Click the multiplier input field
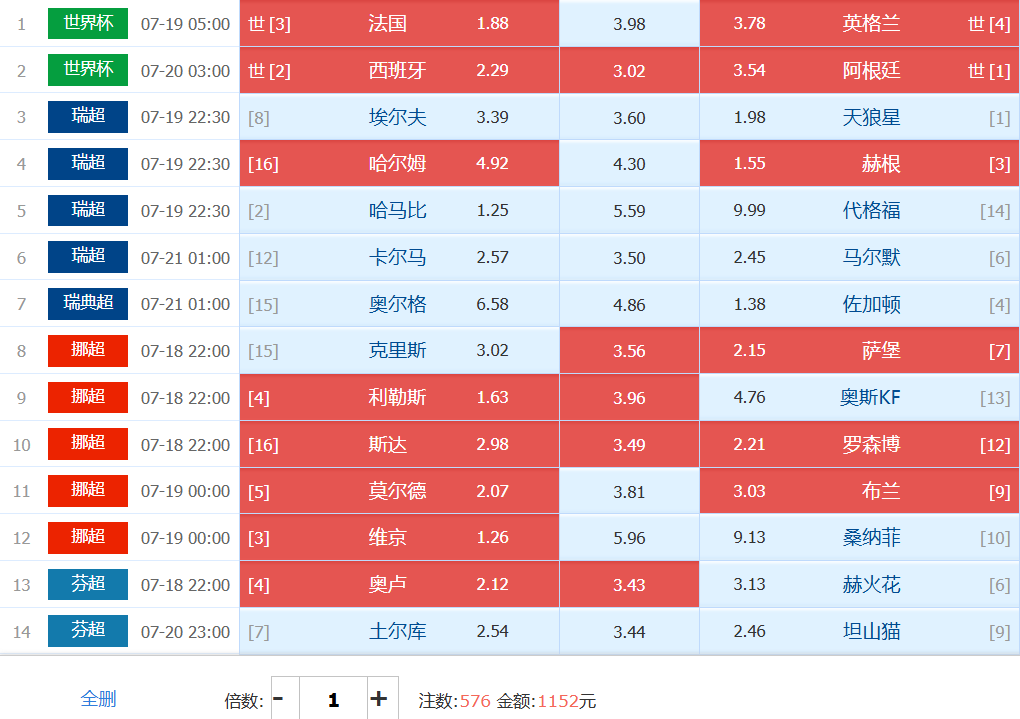 [334, 699]
